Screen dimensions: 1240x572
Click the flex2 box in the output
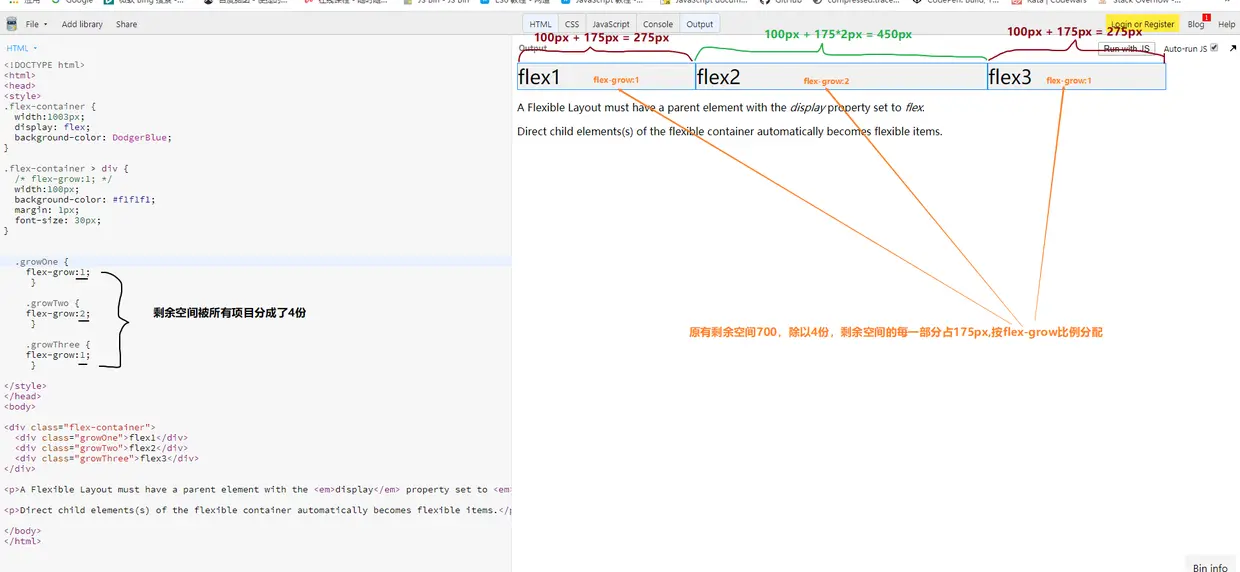click(841, 77)
